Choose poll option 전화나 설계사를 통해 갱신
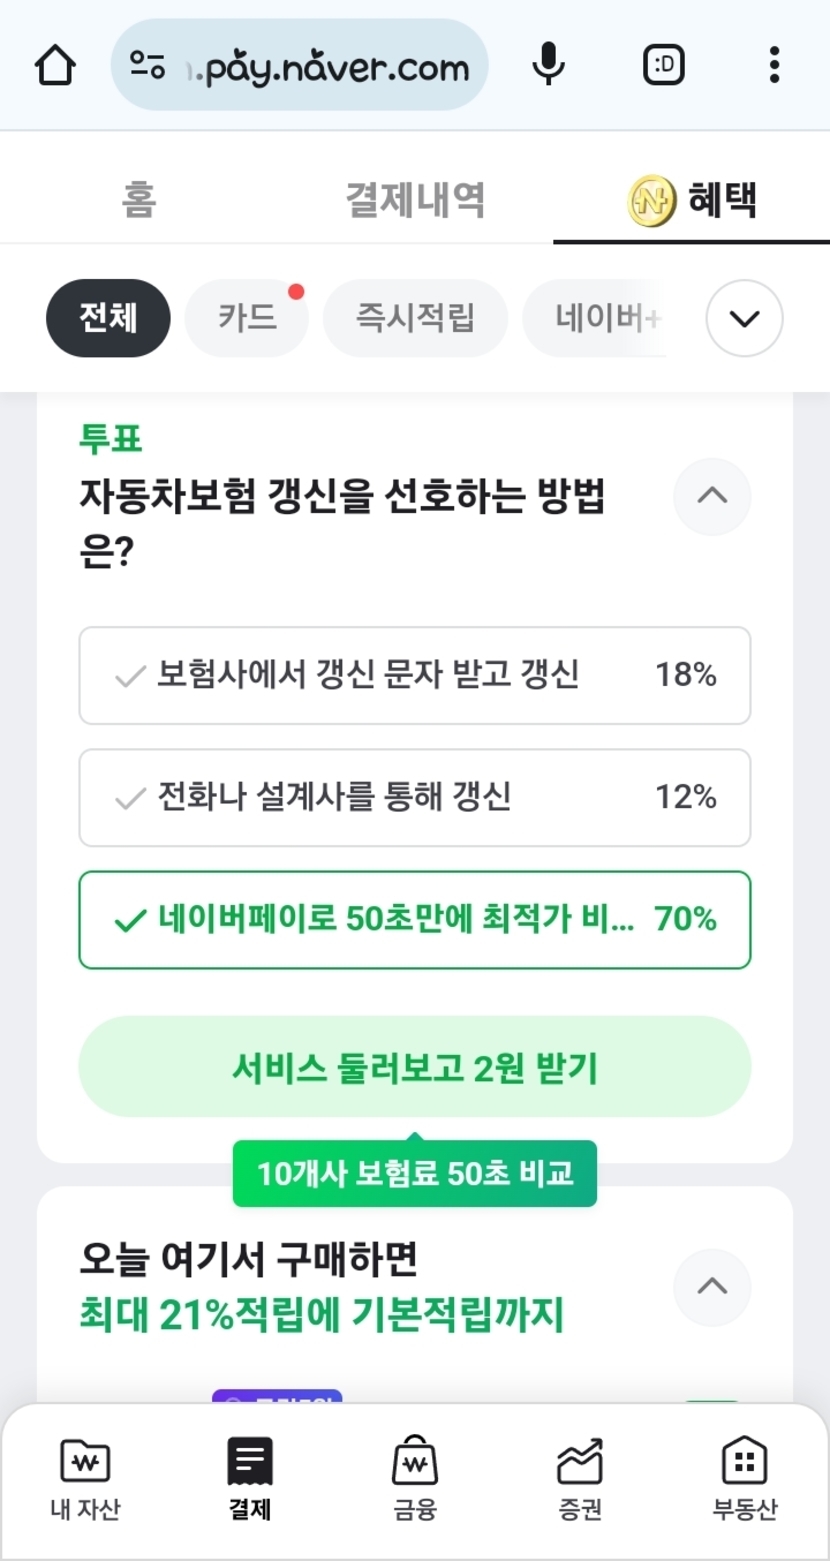This screenshot has height=1561, width=830. pyautogui.click(x=414, y=798)
